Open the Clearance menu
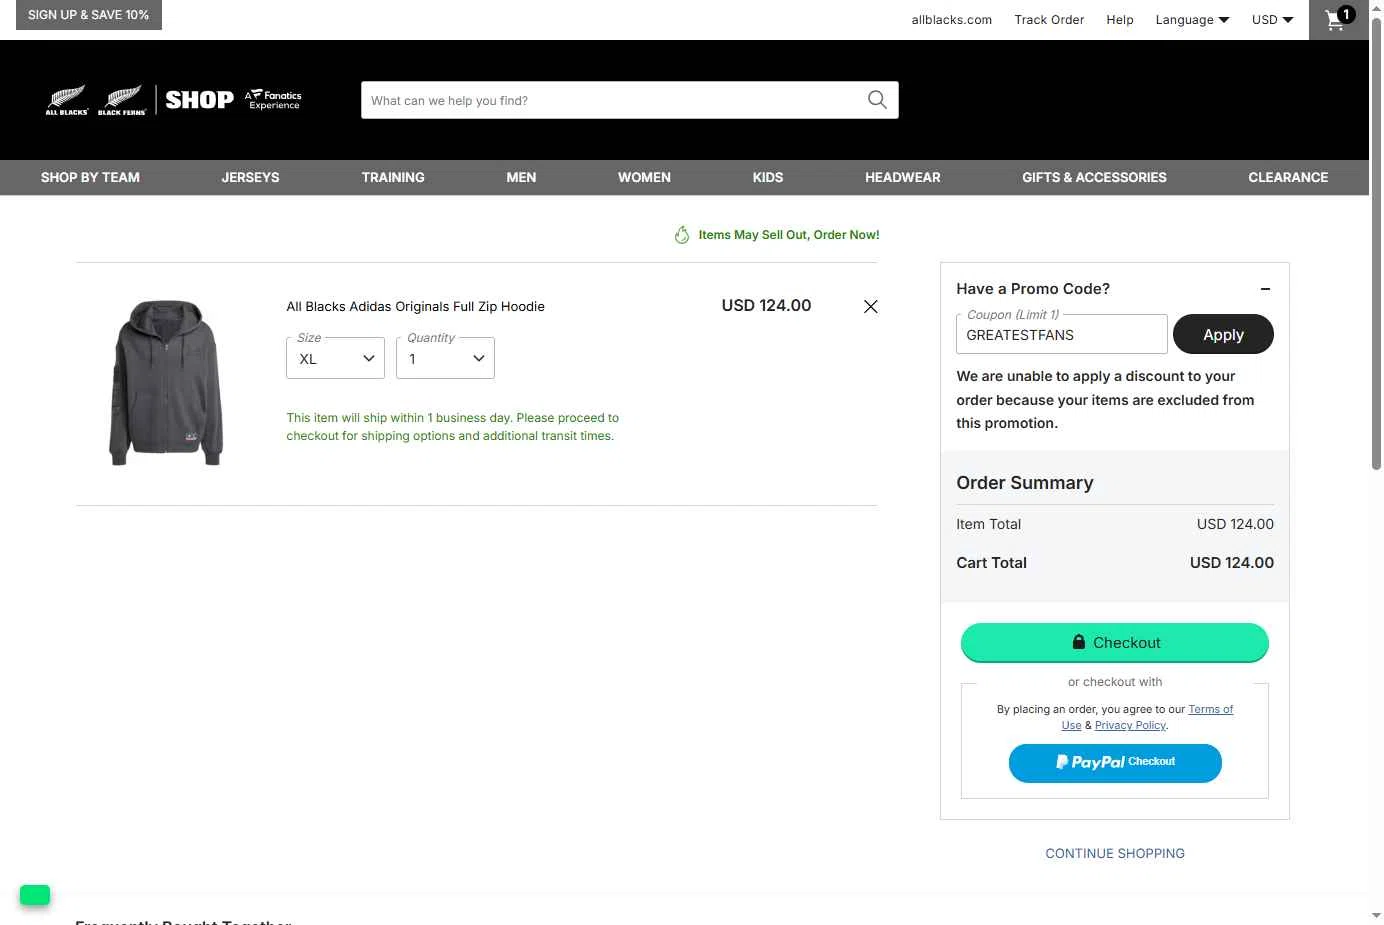The image size is (1384, 925). (1288, 177)
